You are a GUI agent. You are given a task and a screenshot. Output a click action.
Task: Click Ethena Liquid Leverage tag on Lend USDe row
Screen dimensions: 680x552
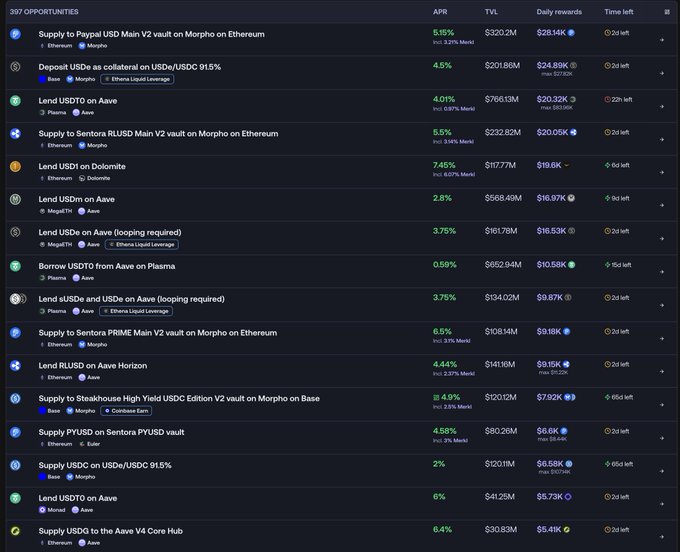(142, 245)
